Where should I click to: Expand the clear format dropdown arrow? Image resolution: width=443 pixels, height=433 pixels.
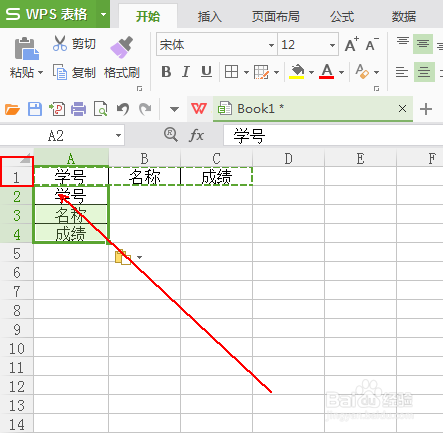click(x=376, y=72)
